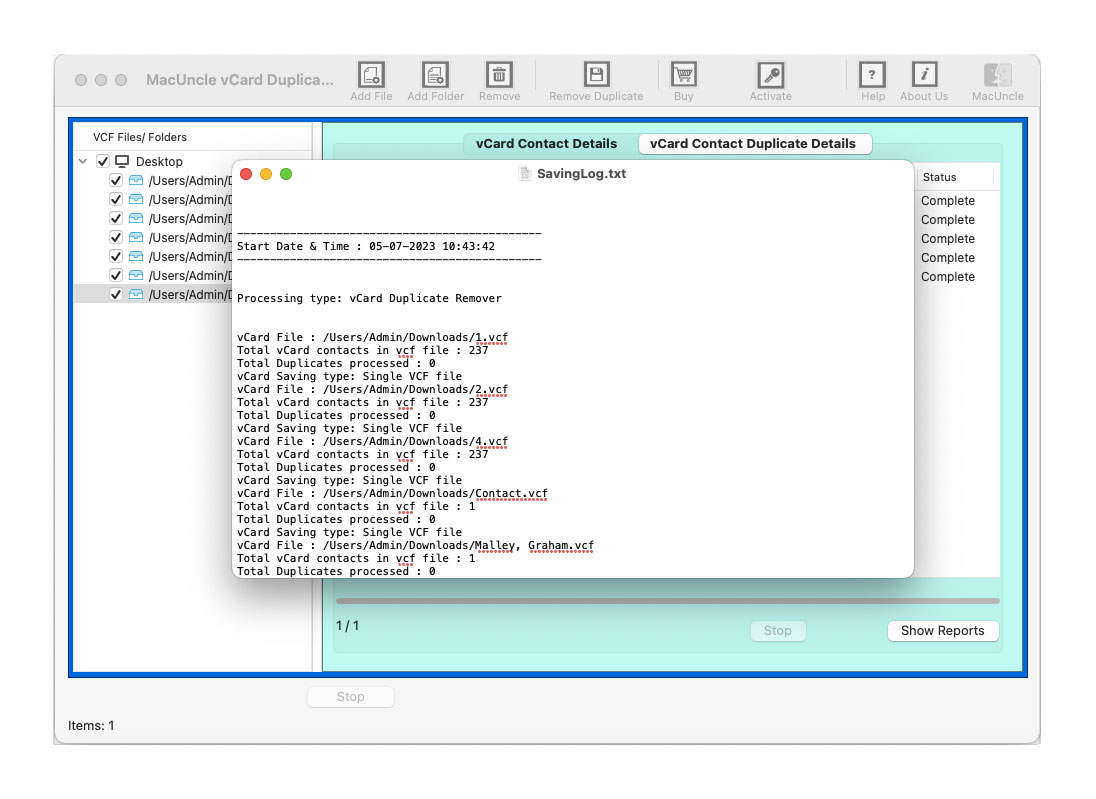Uncheck the Desktop root checkbox
The height and width of the screenshot is (799, 1096).
click(x=103, y=161)
